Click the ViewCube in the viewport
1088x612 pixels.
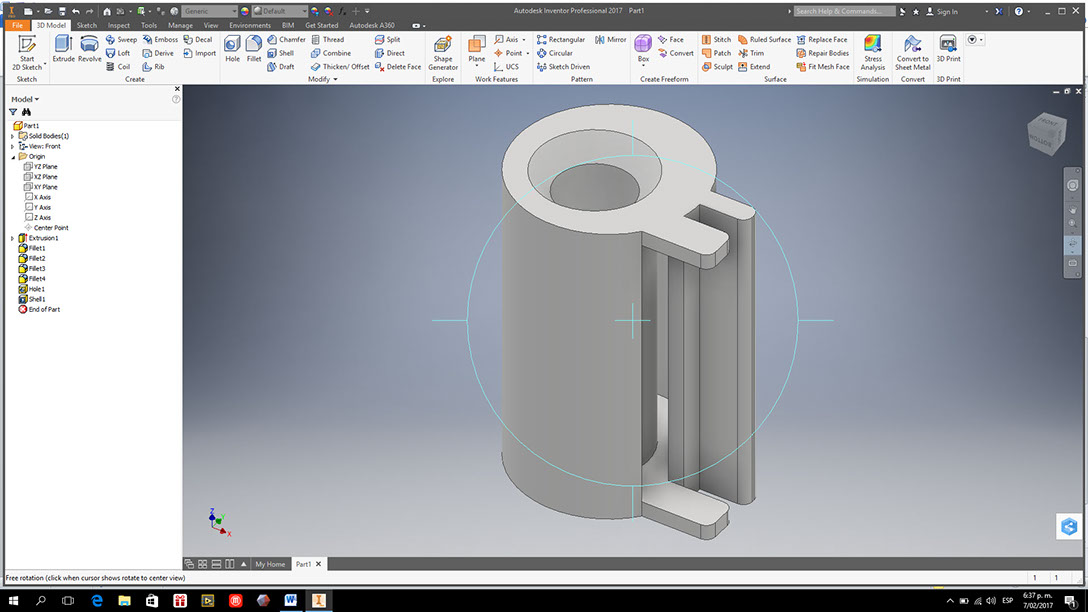[x=1046, y=133]
